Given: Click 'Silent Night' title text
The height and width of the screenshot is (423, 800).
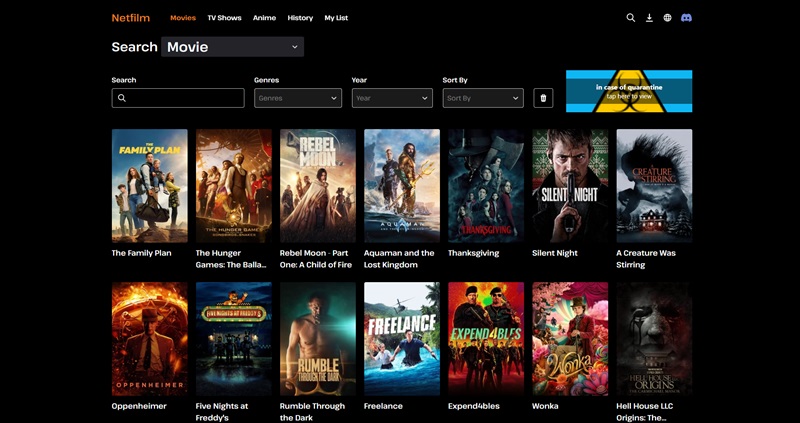Looking at the screenshot, I should 555,253.
